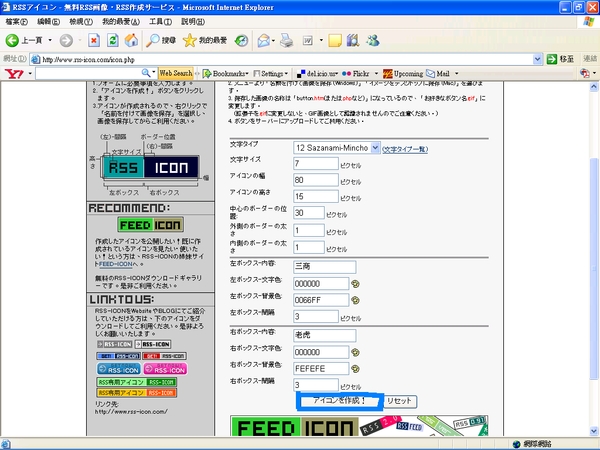Click the left box background color field 0066FF
The image size is (600, 450).
click(x=321, y=300)
